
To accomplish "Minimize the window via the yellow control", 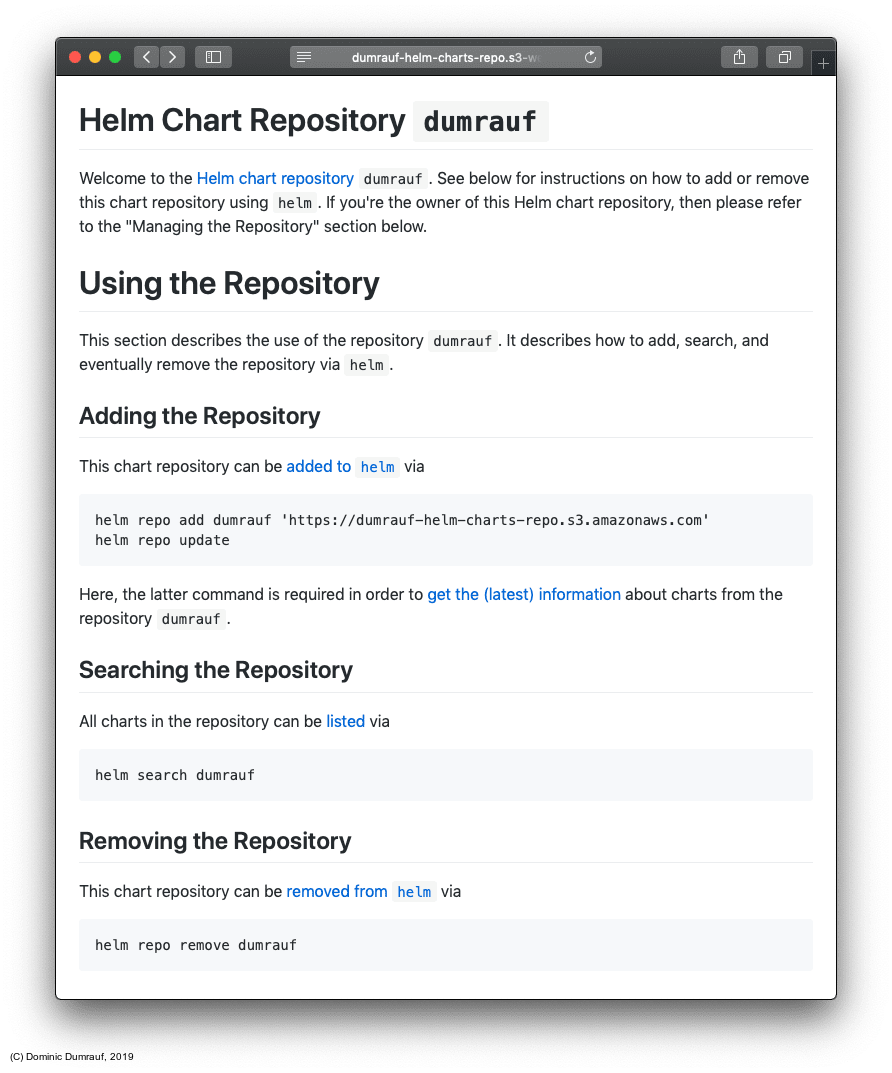I will tap(95, 57).
